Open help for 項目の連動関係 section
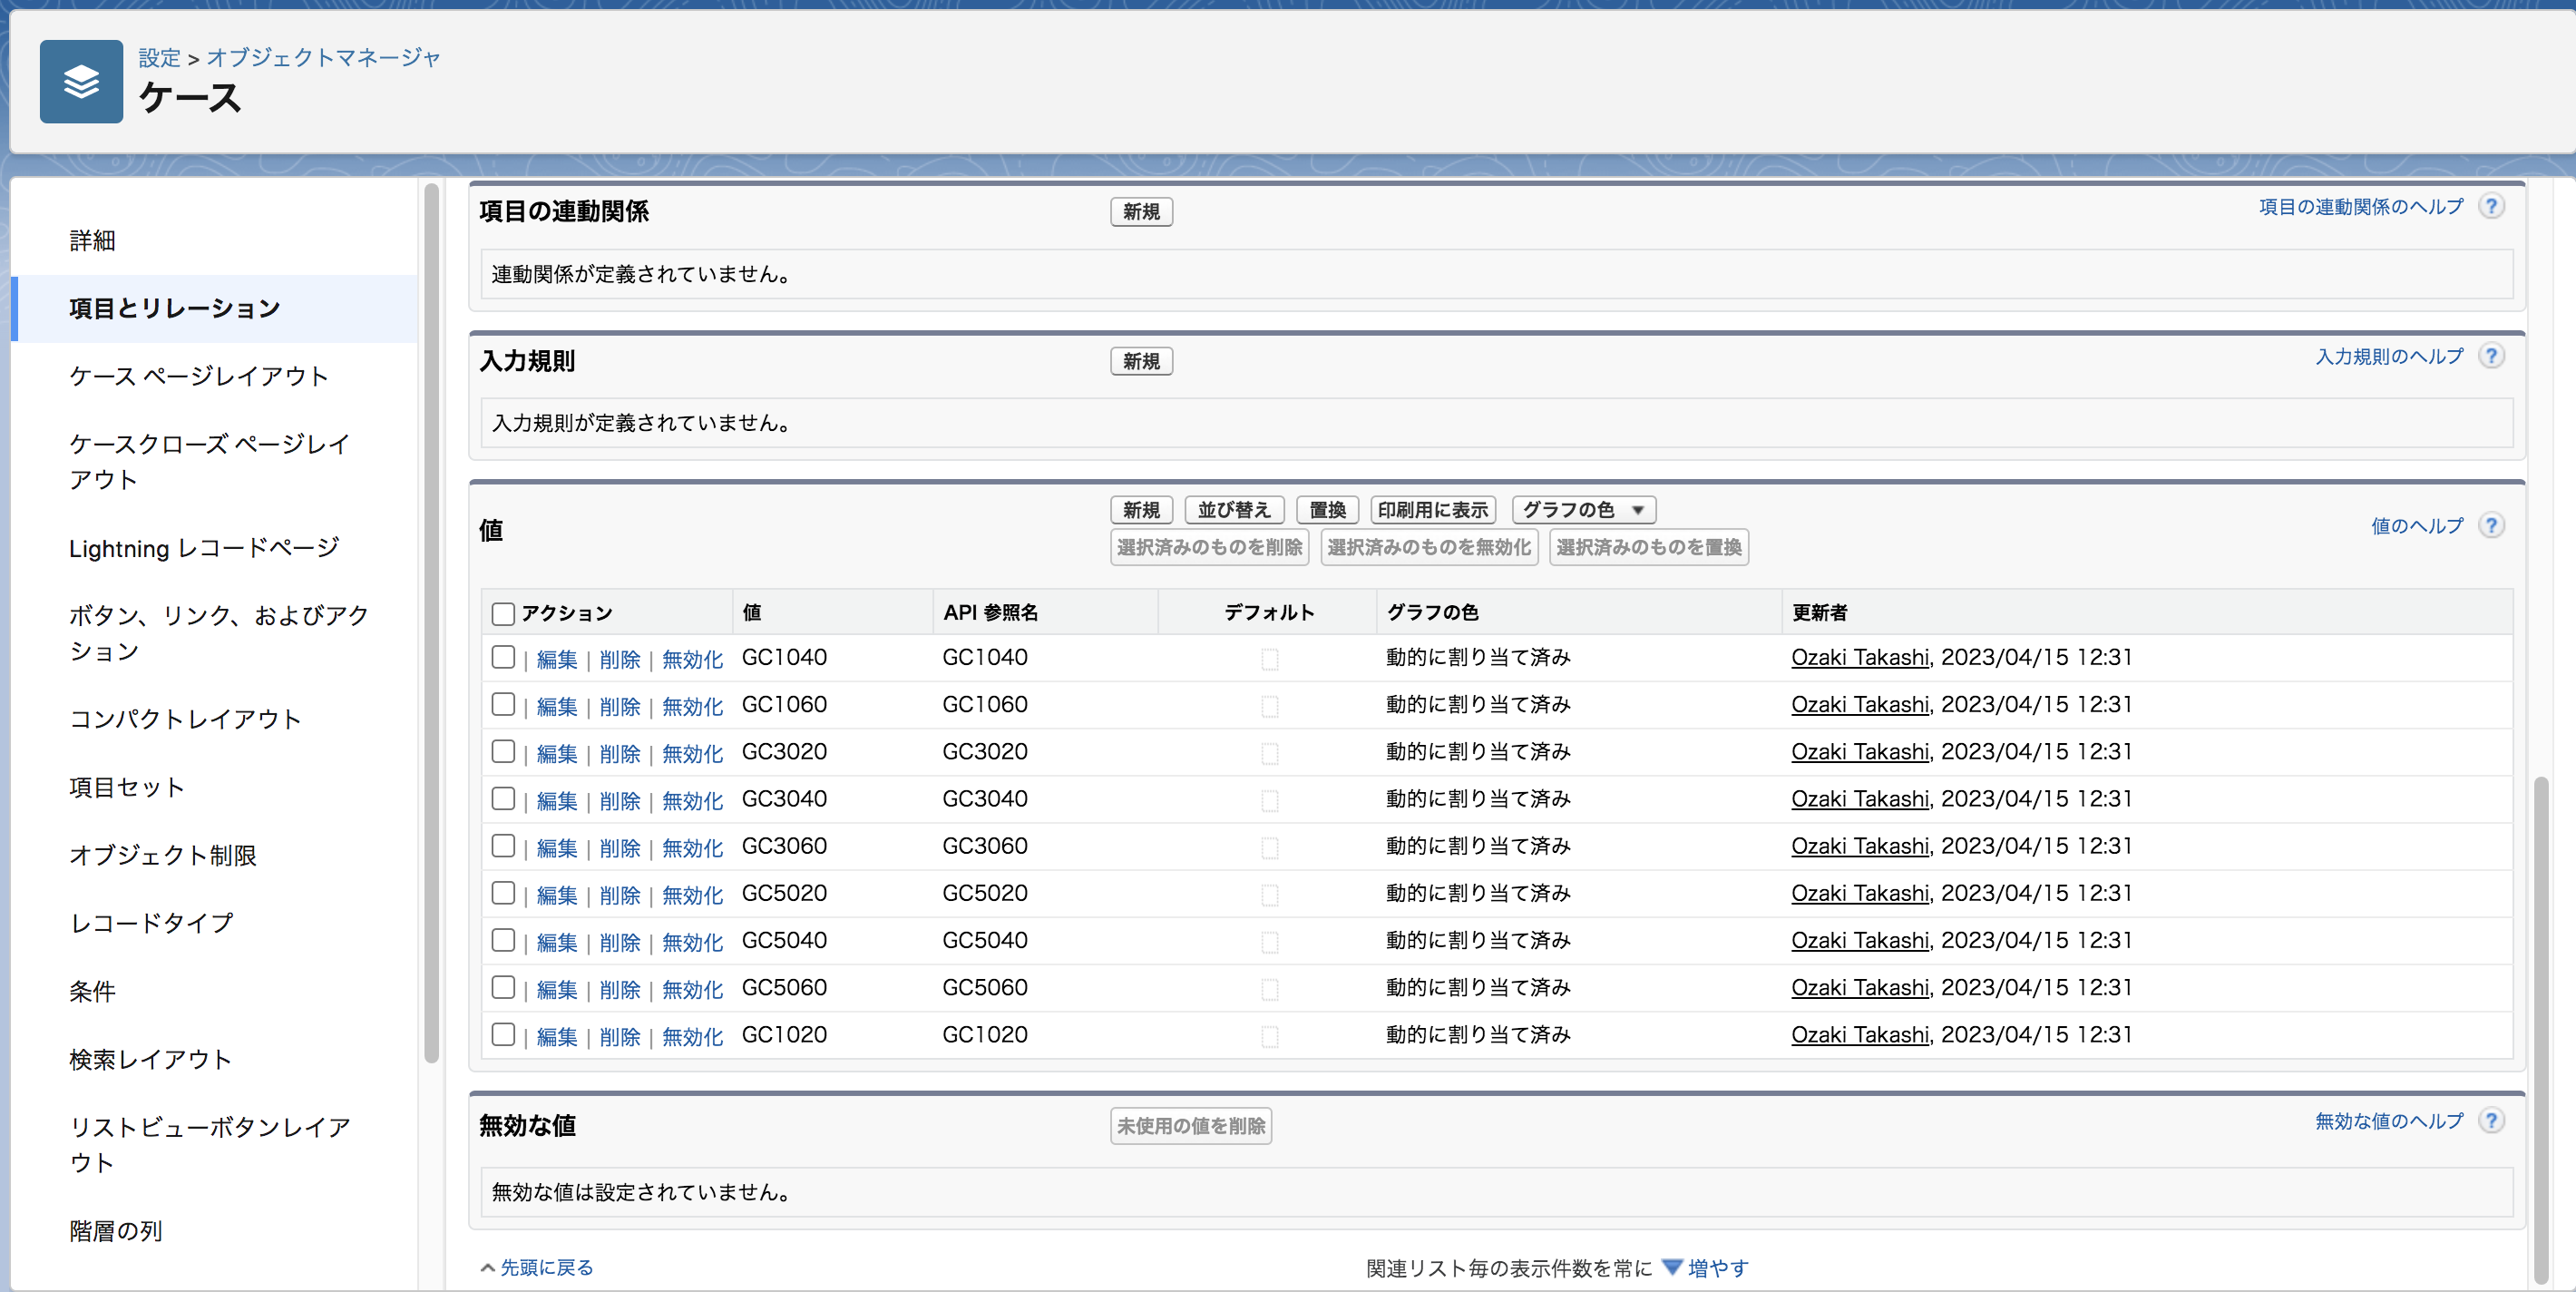 2492,206
